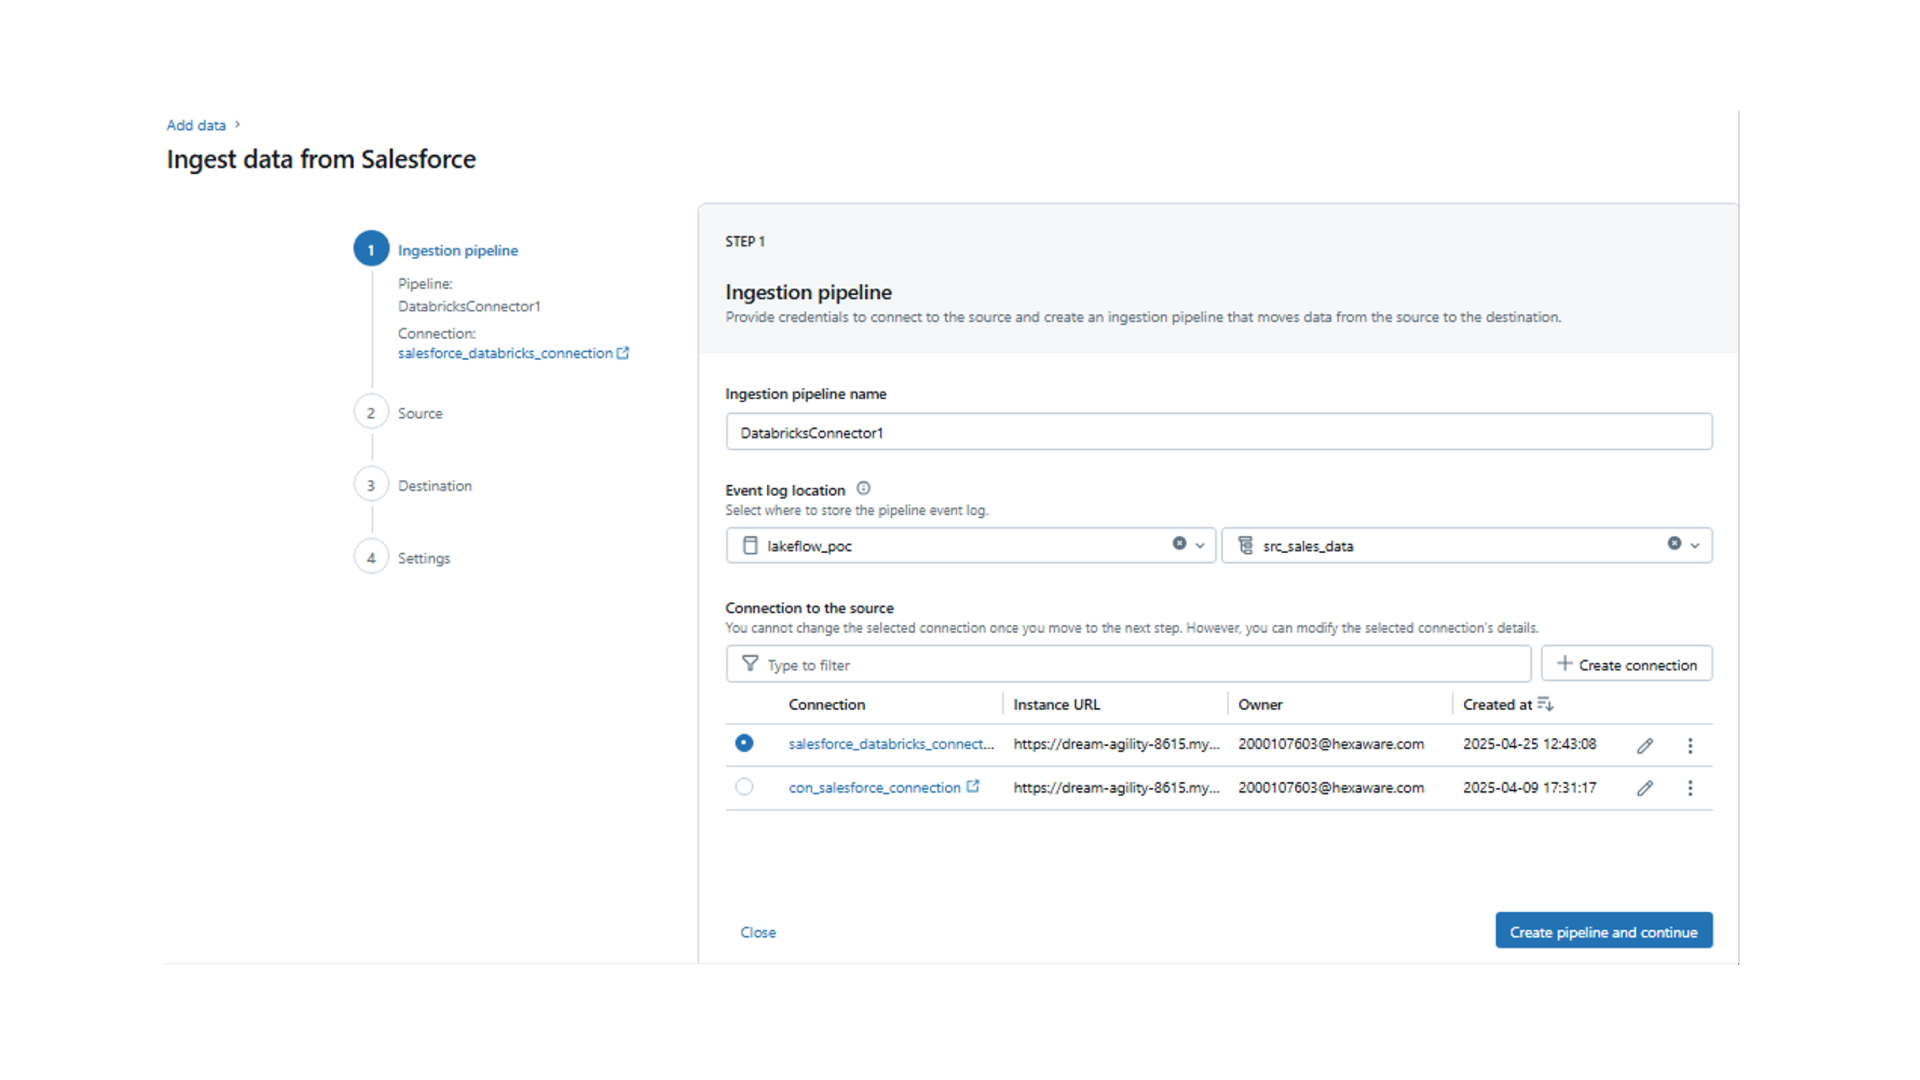
Task: Click the filter funnel icon
Action: coord(750,664)
